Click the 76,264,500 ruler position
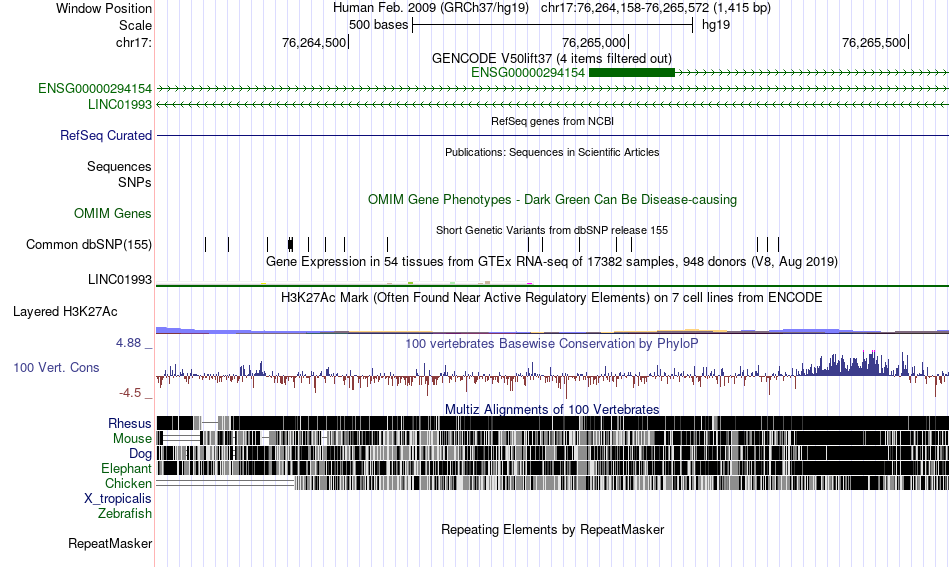The image size is (950, 567). (x=314, y=42)
